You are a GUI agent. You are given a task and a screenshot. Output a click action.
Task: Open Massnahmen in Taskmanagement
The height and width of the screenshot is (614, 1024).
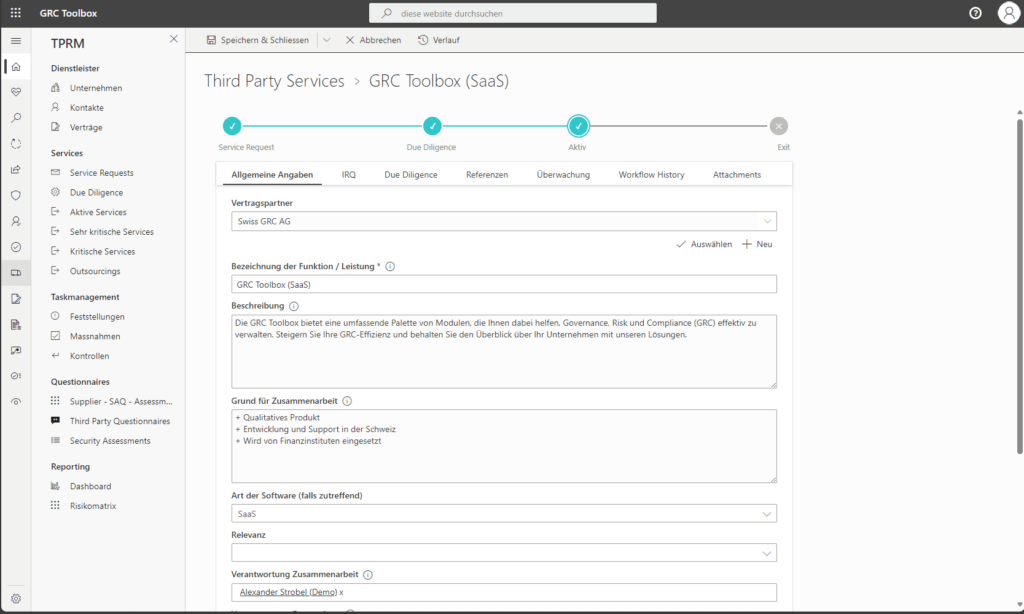tap(95, 336)
